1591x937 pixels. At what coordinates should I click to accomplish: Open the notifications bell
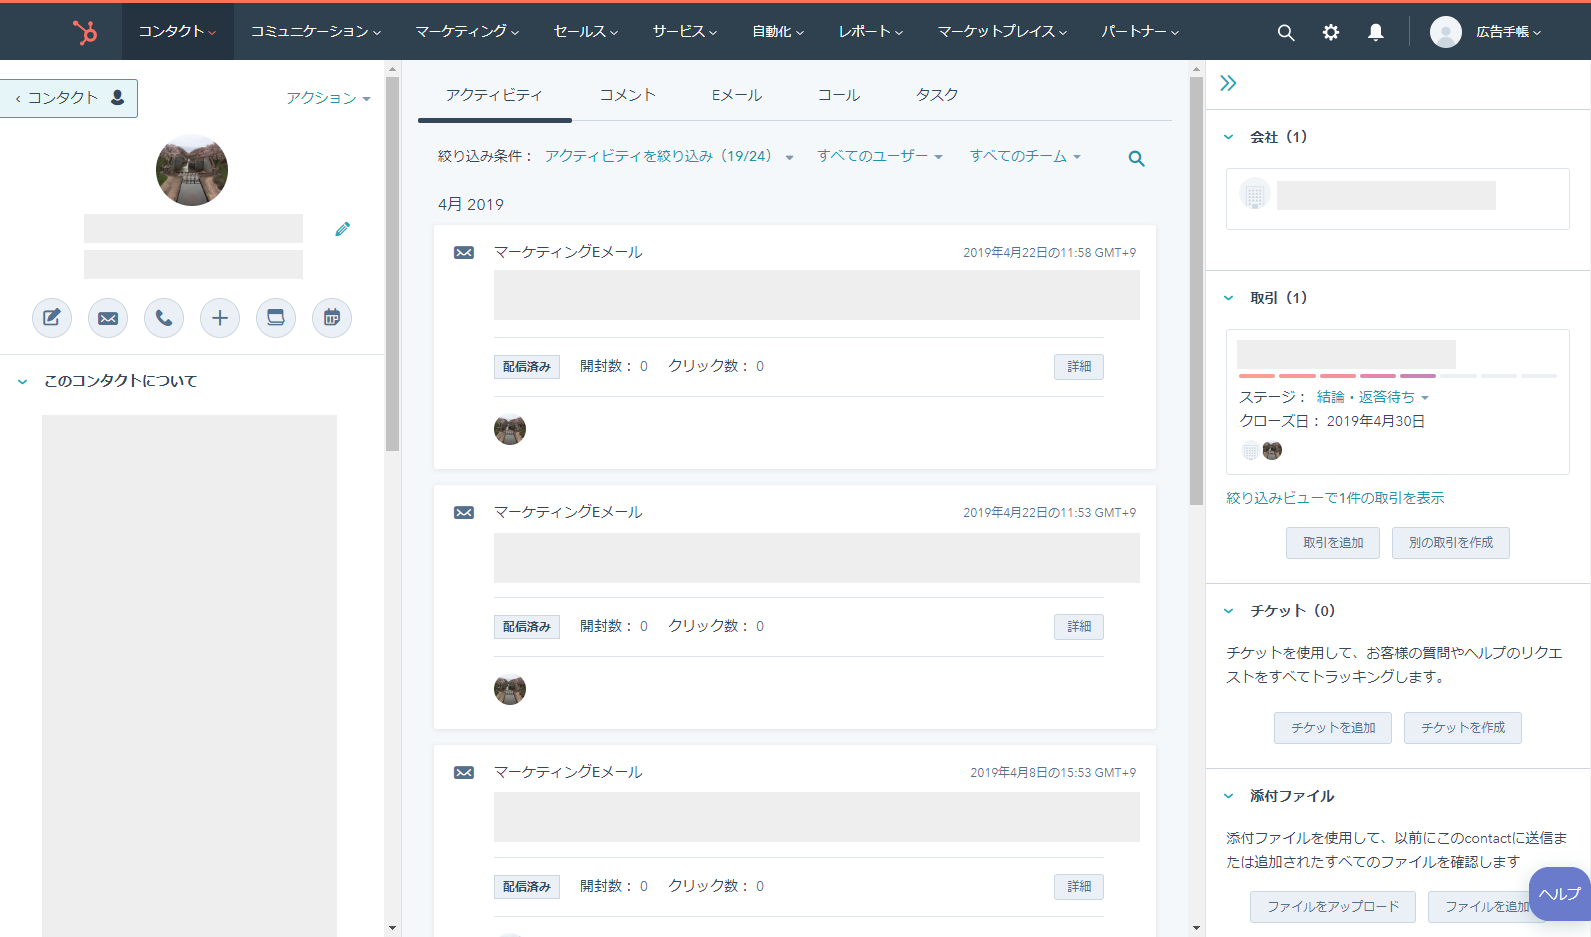point(1376,32)
